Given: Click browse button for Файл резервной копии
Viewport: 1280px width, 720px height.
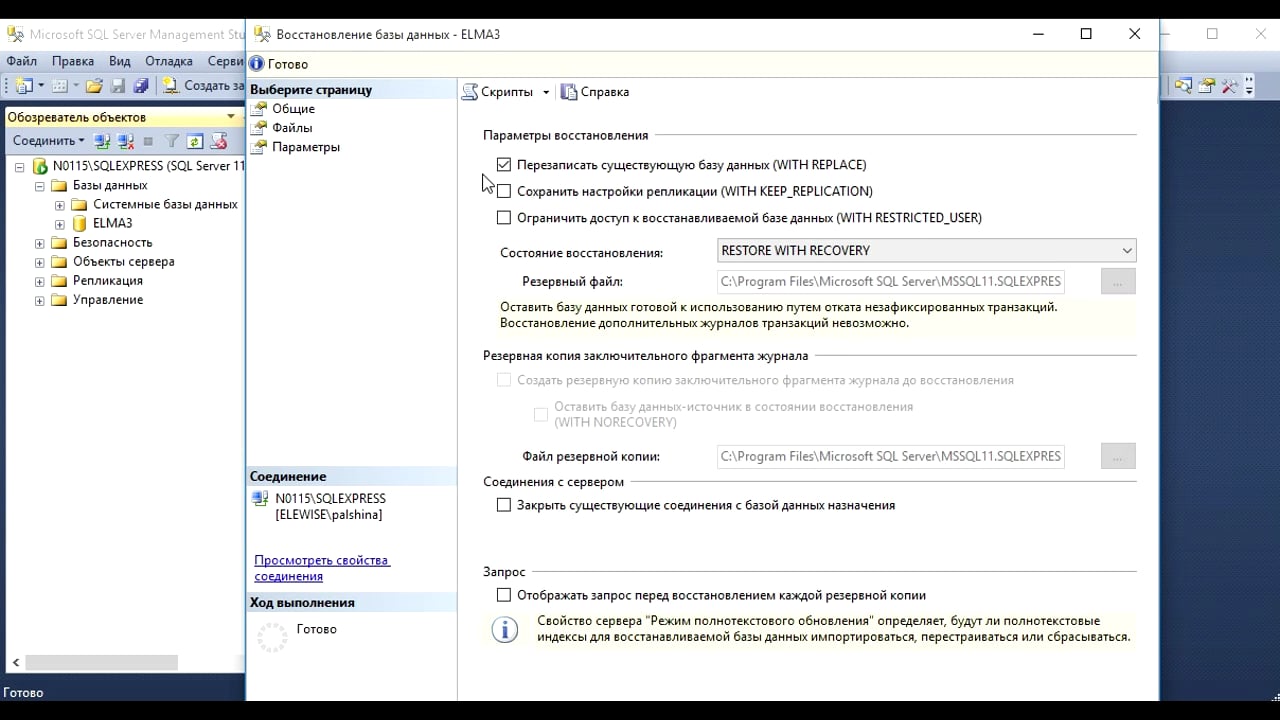Looking at the screenshot, I should pyautogui.click(x=1118, y=456).
